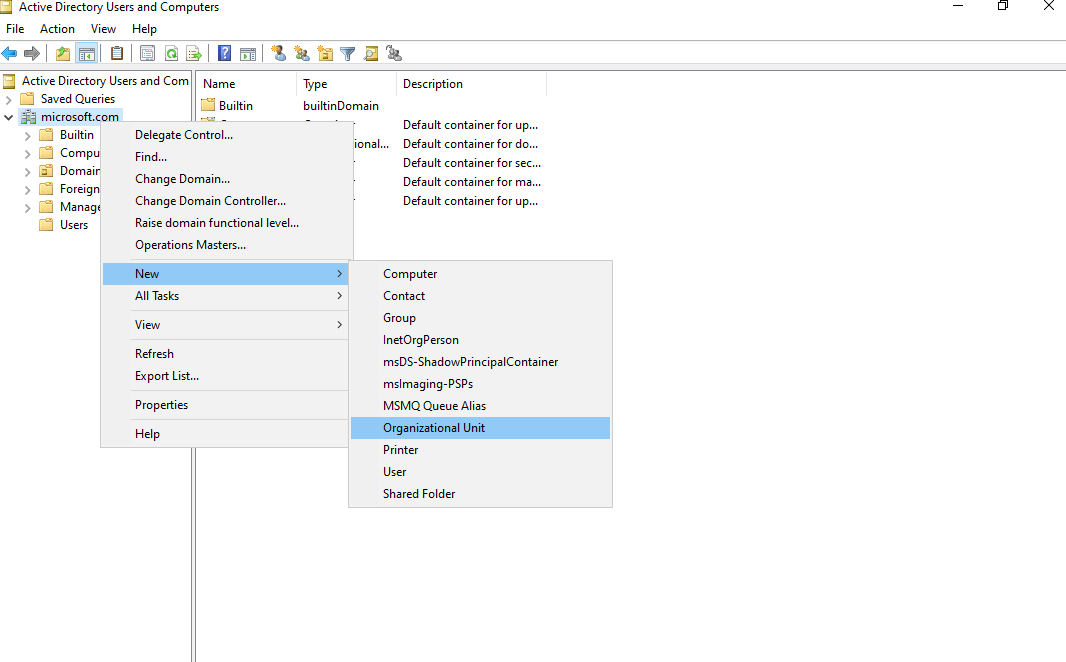Choose User in New submenu
This screenshot has width=1066, height=662.
[481, 472]
